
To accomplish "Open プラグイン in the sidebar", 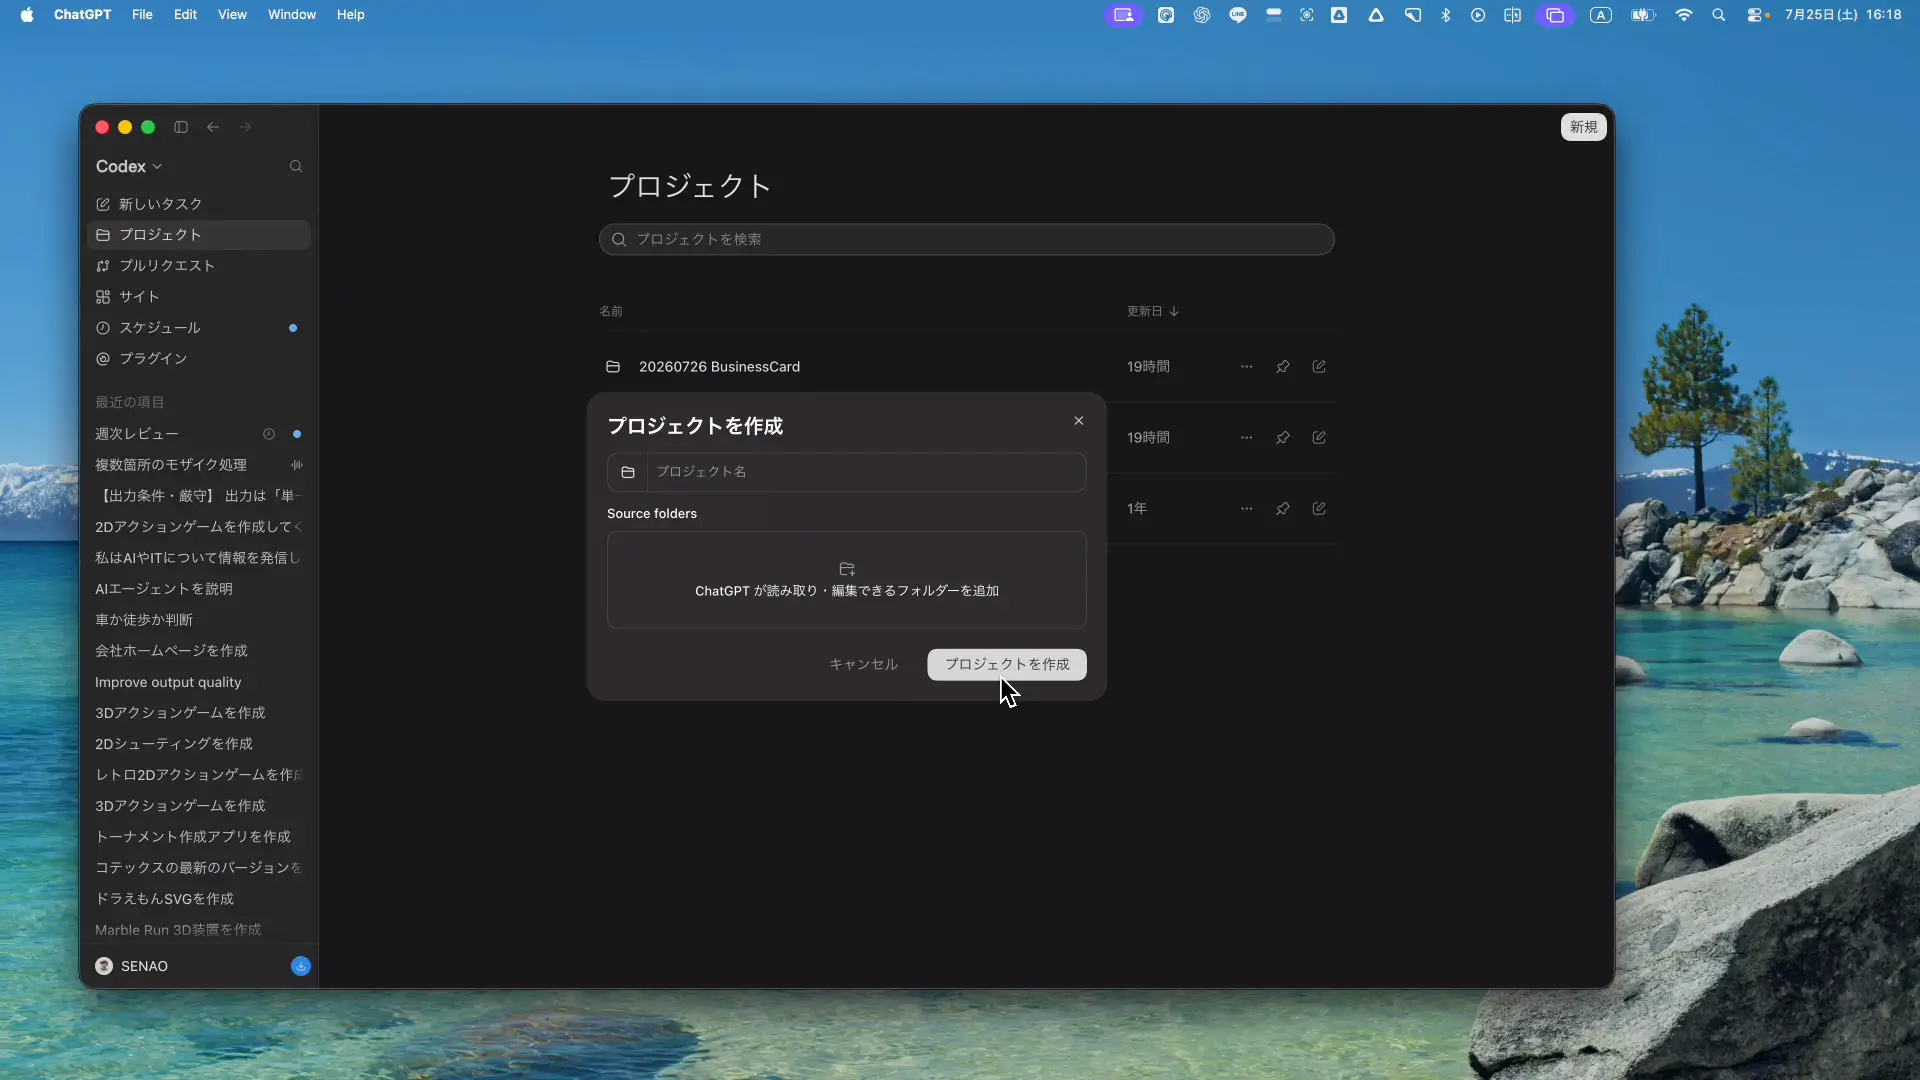I will pyautogui.click(x=199, y=359).
